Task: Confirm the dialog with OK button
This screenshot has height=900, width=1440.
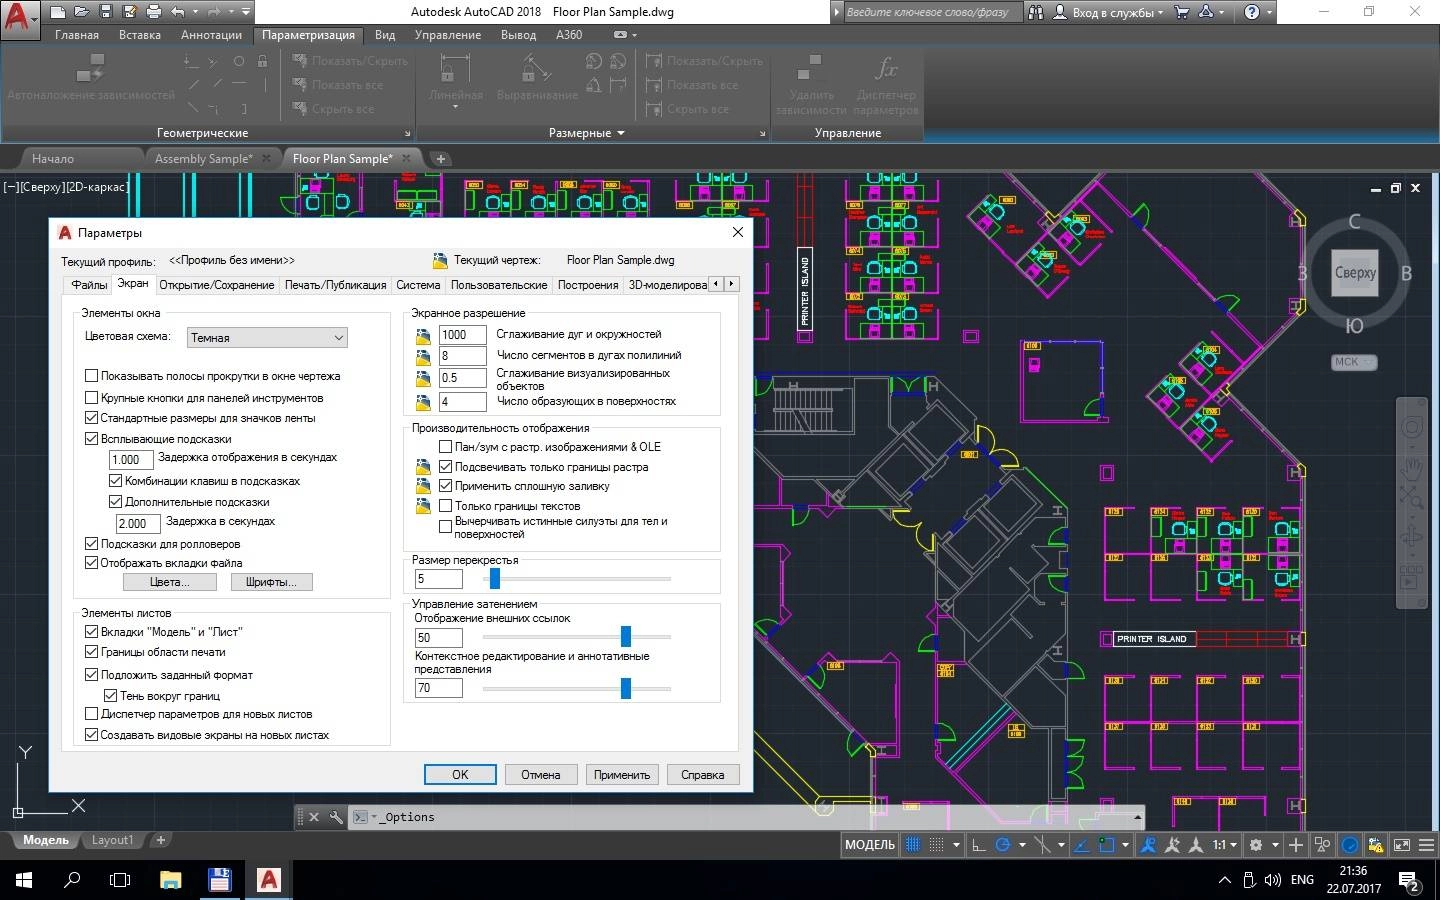Action: pyautogui.click(x=460, y=774)
